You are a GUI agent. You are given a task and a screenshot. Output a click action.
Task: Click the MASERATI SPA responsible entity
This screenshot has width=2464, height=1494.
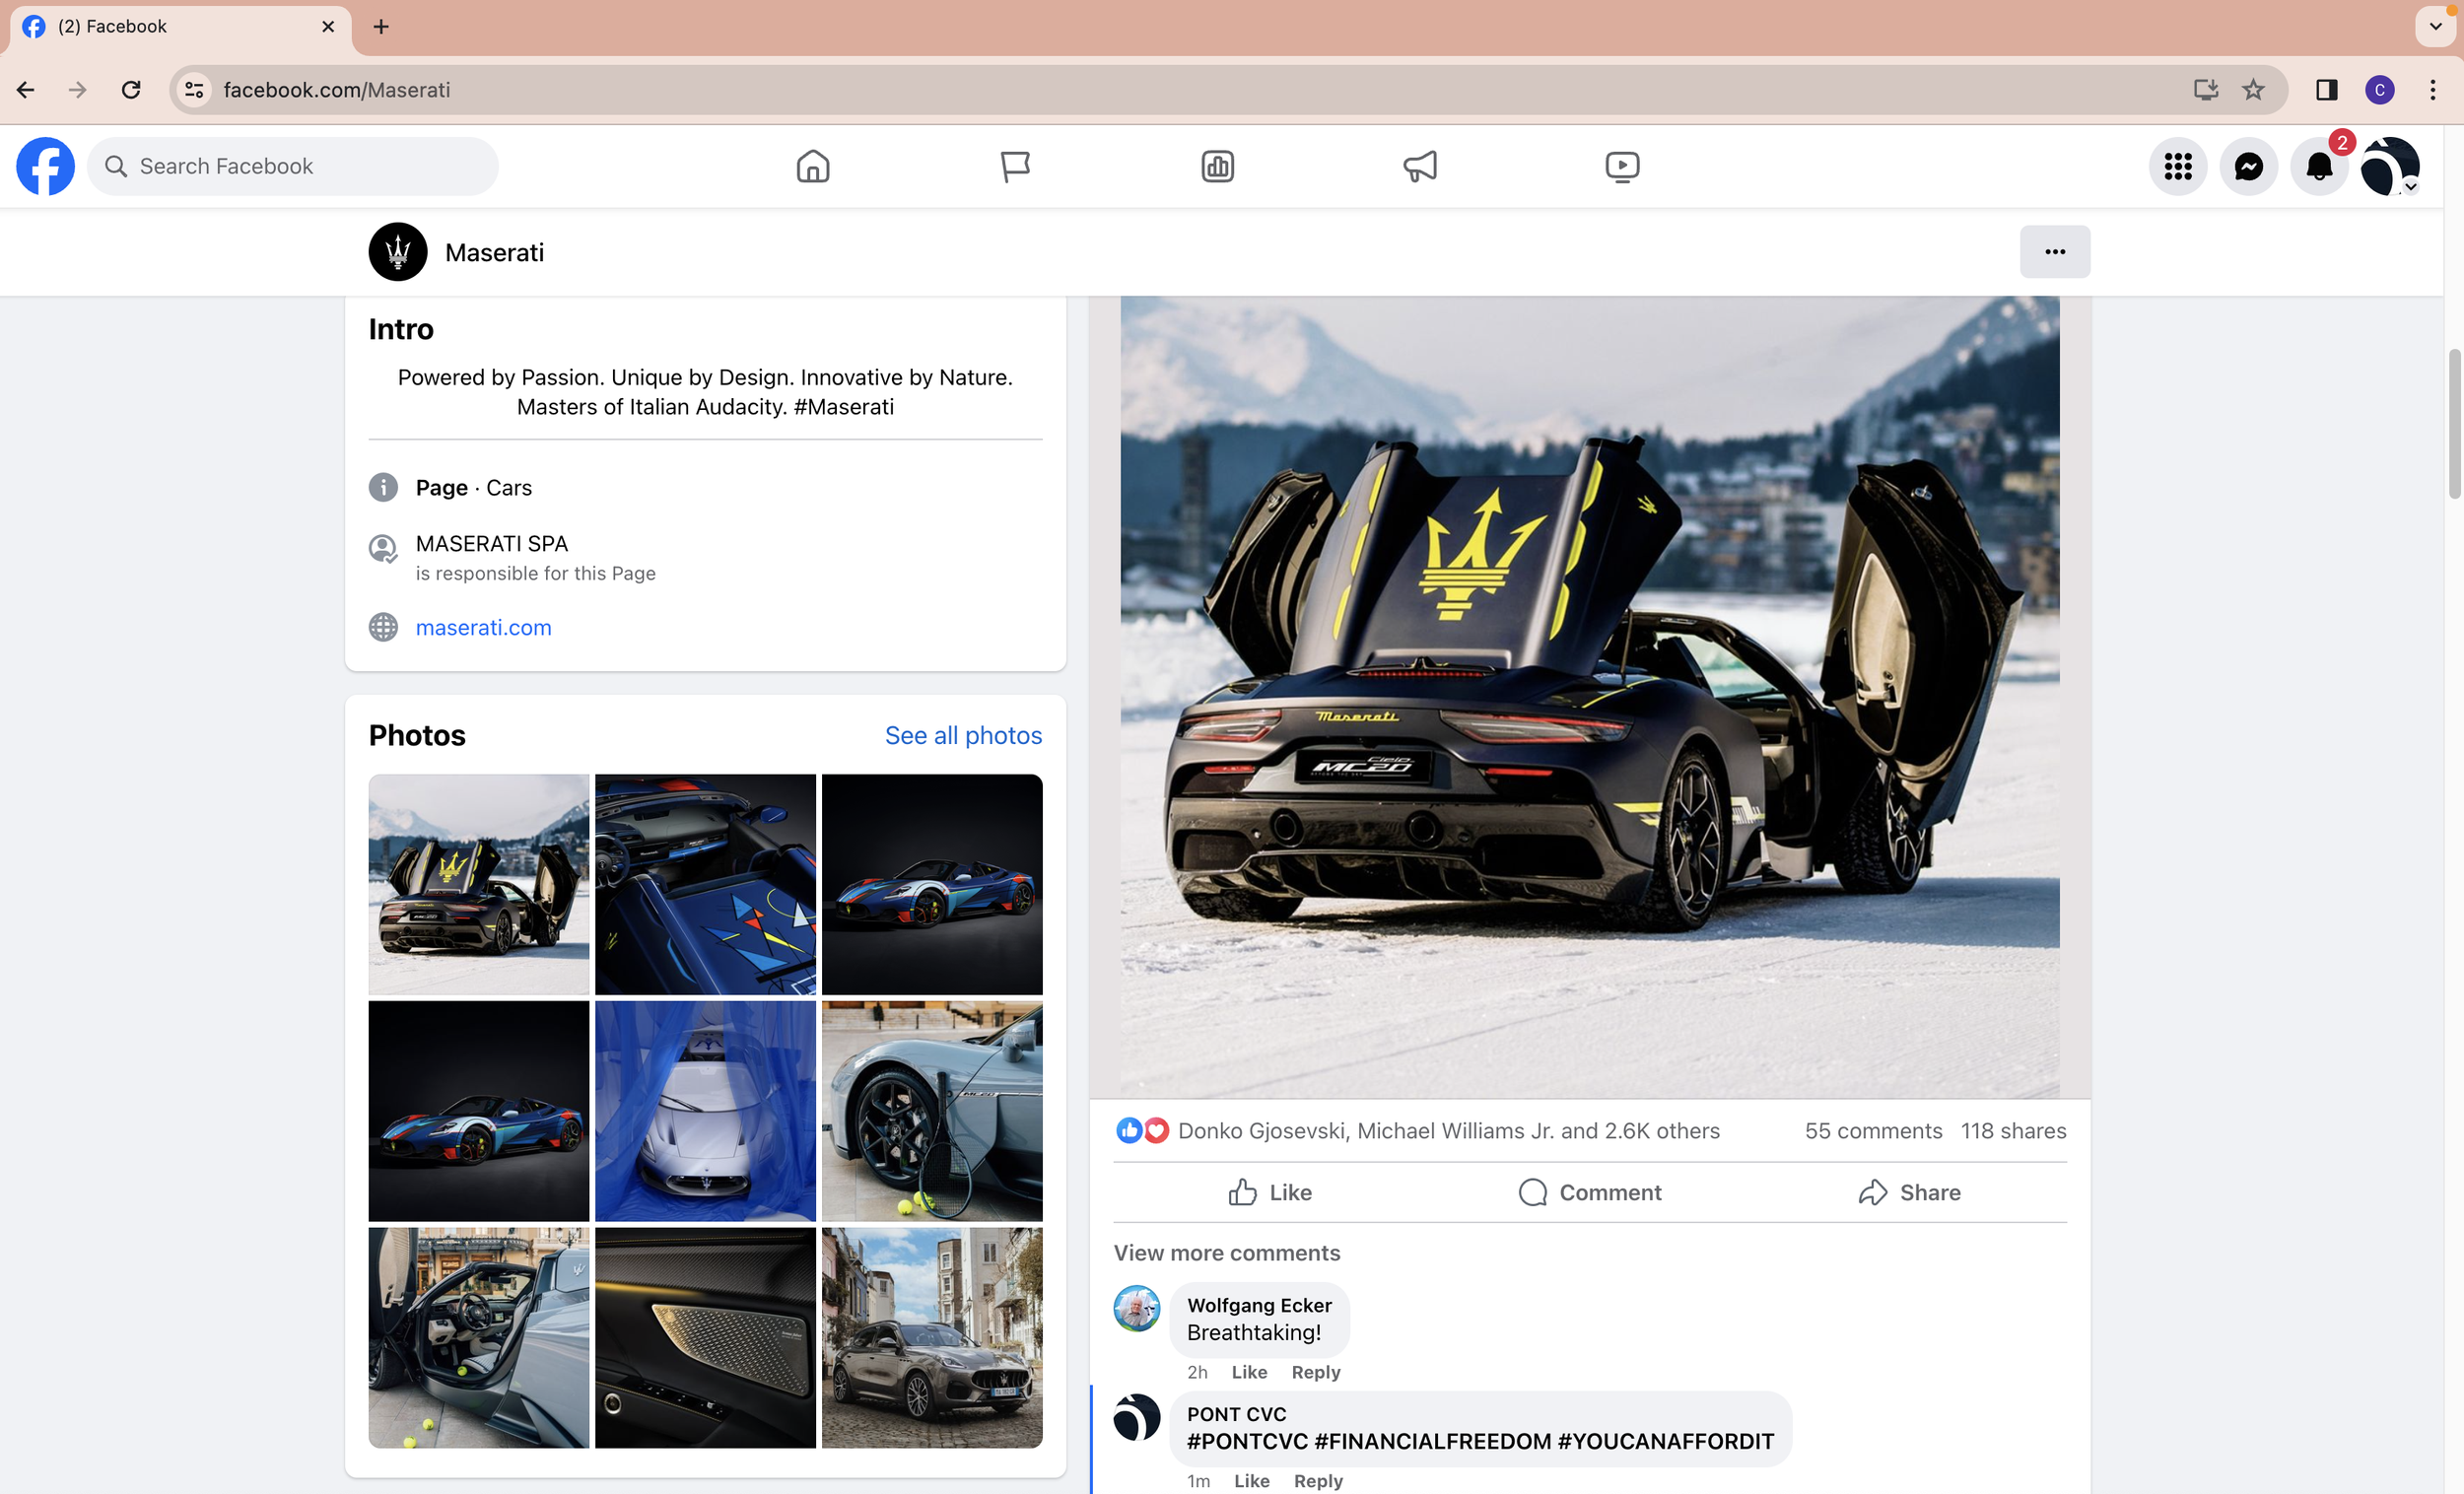pos(492,543)
